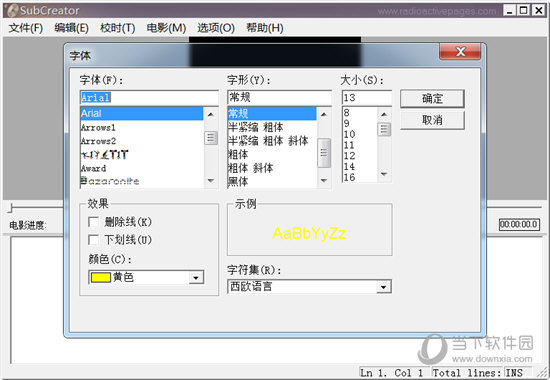
Task: Click the Total lines status entry
Action: pos(467,373)
